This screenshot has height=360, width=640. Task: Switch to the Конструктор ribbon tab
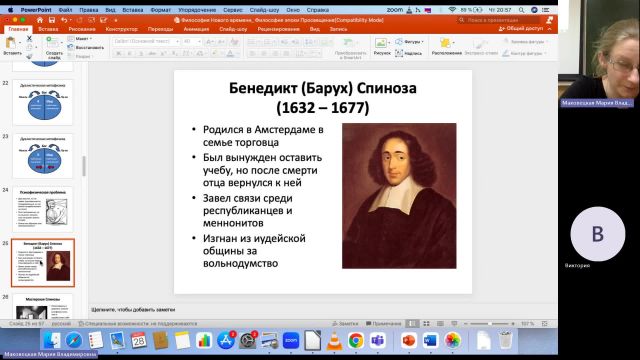(121, 29)
